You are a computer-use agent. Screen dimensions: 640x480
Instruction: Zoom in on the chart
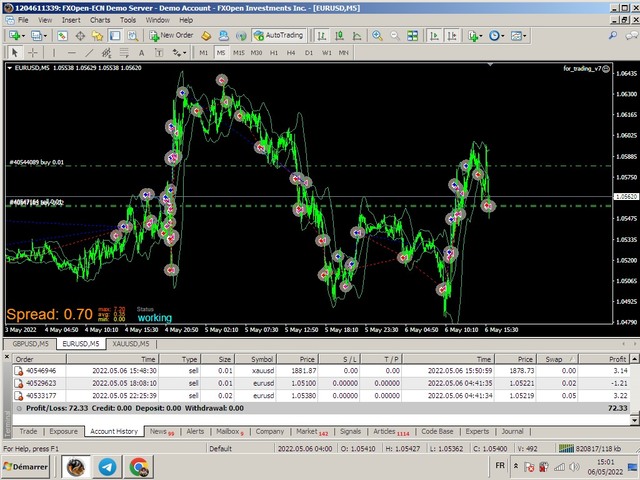coord(377,36)
